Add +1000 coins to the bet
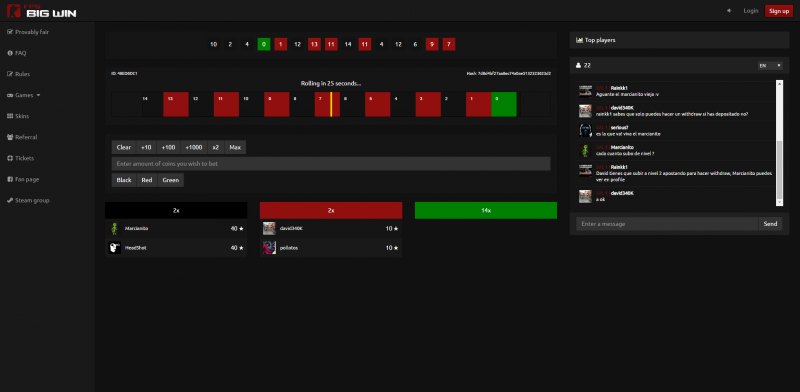800x392 pixels. click(194, 148)
